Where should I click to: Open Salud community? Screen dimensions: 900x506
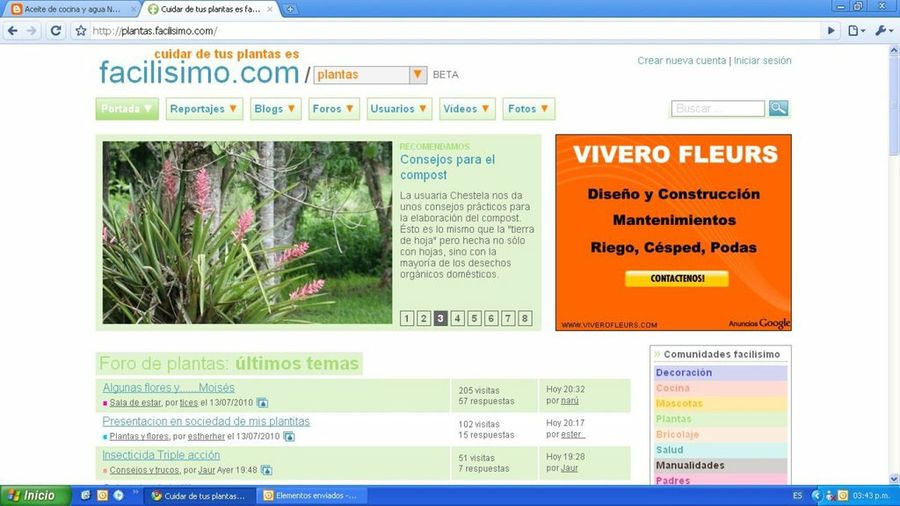pos(720,450)
